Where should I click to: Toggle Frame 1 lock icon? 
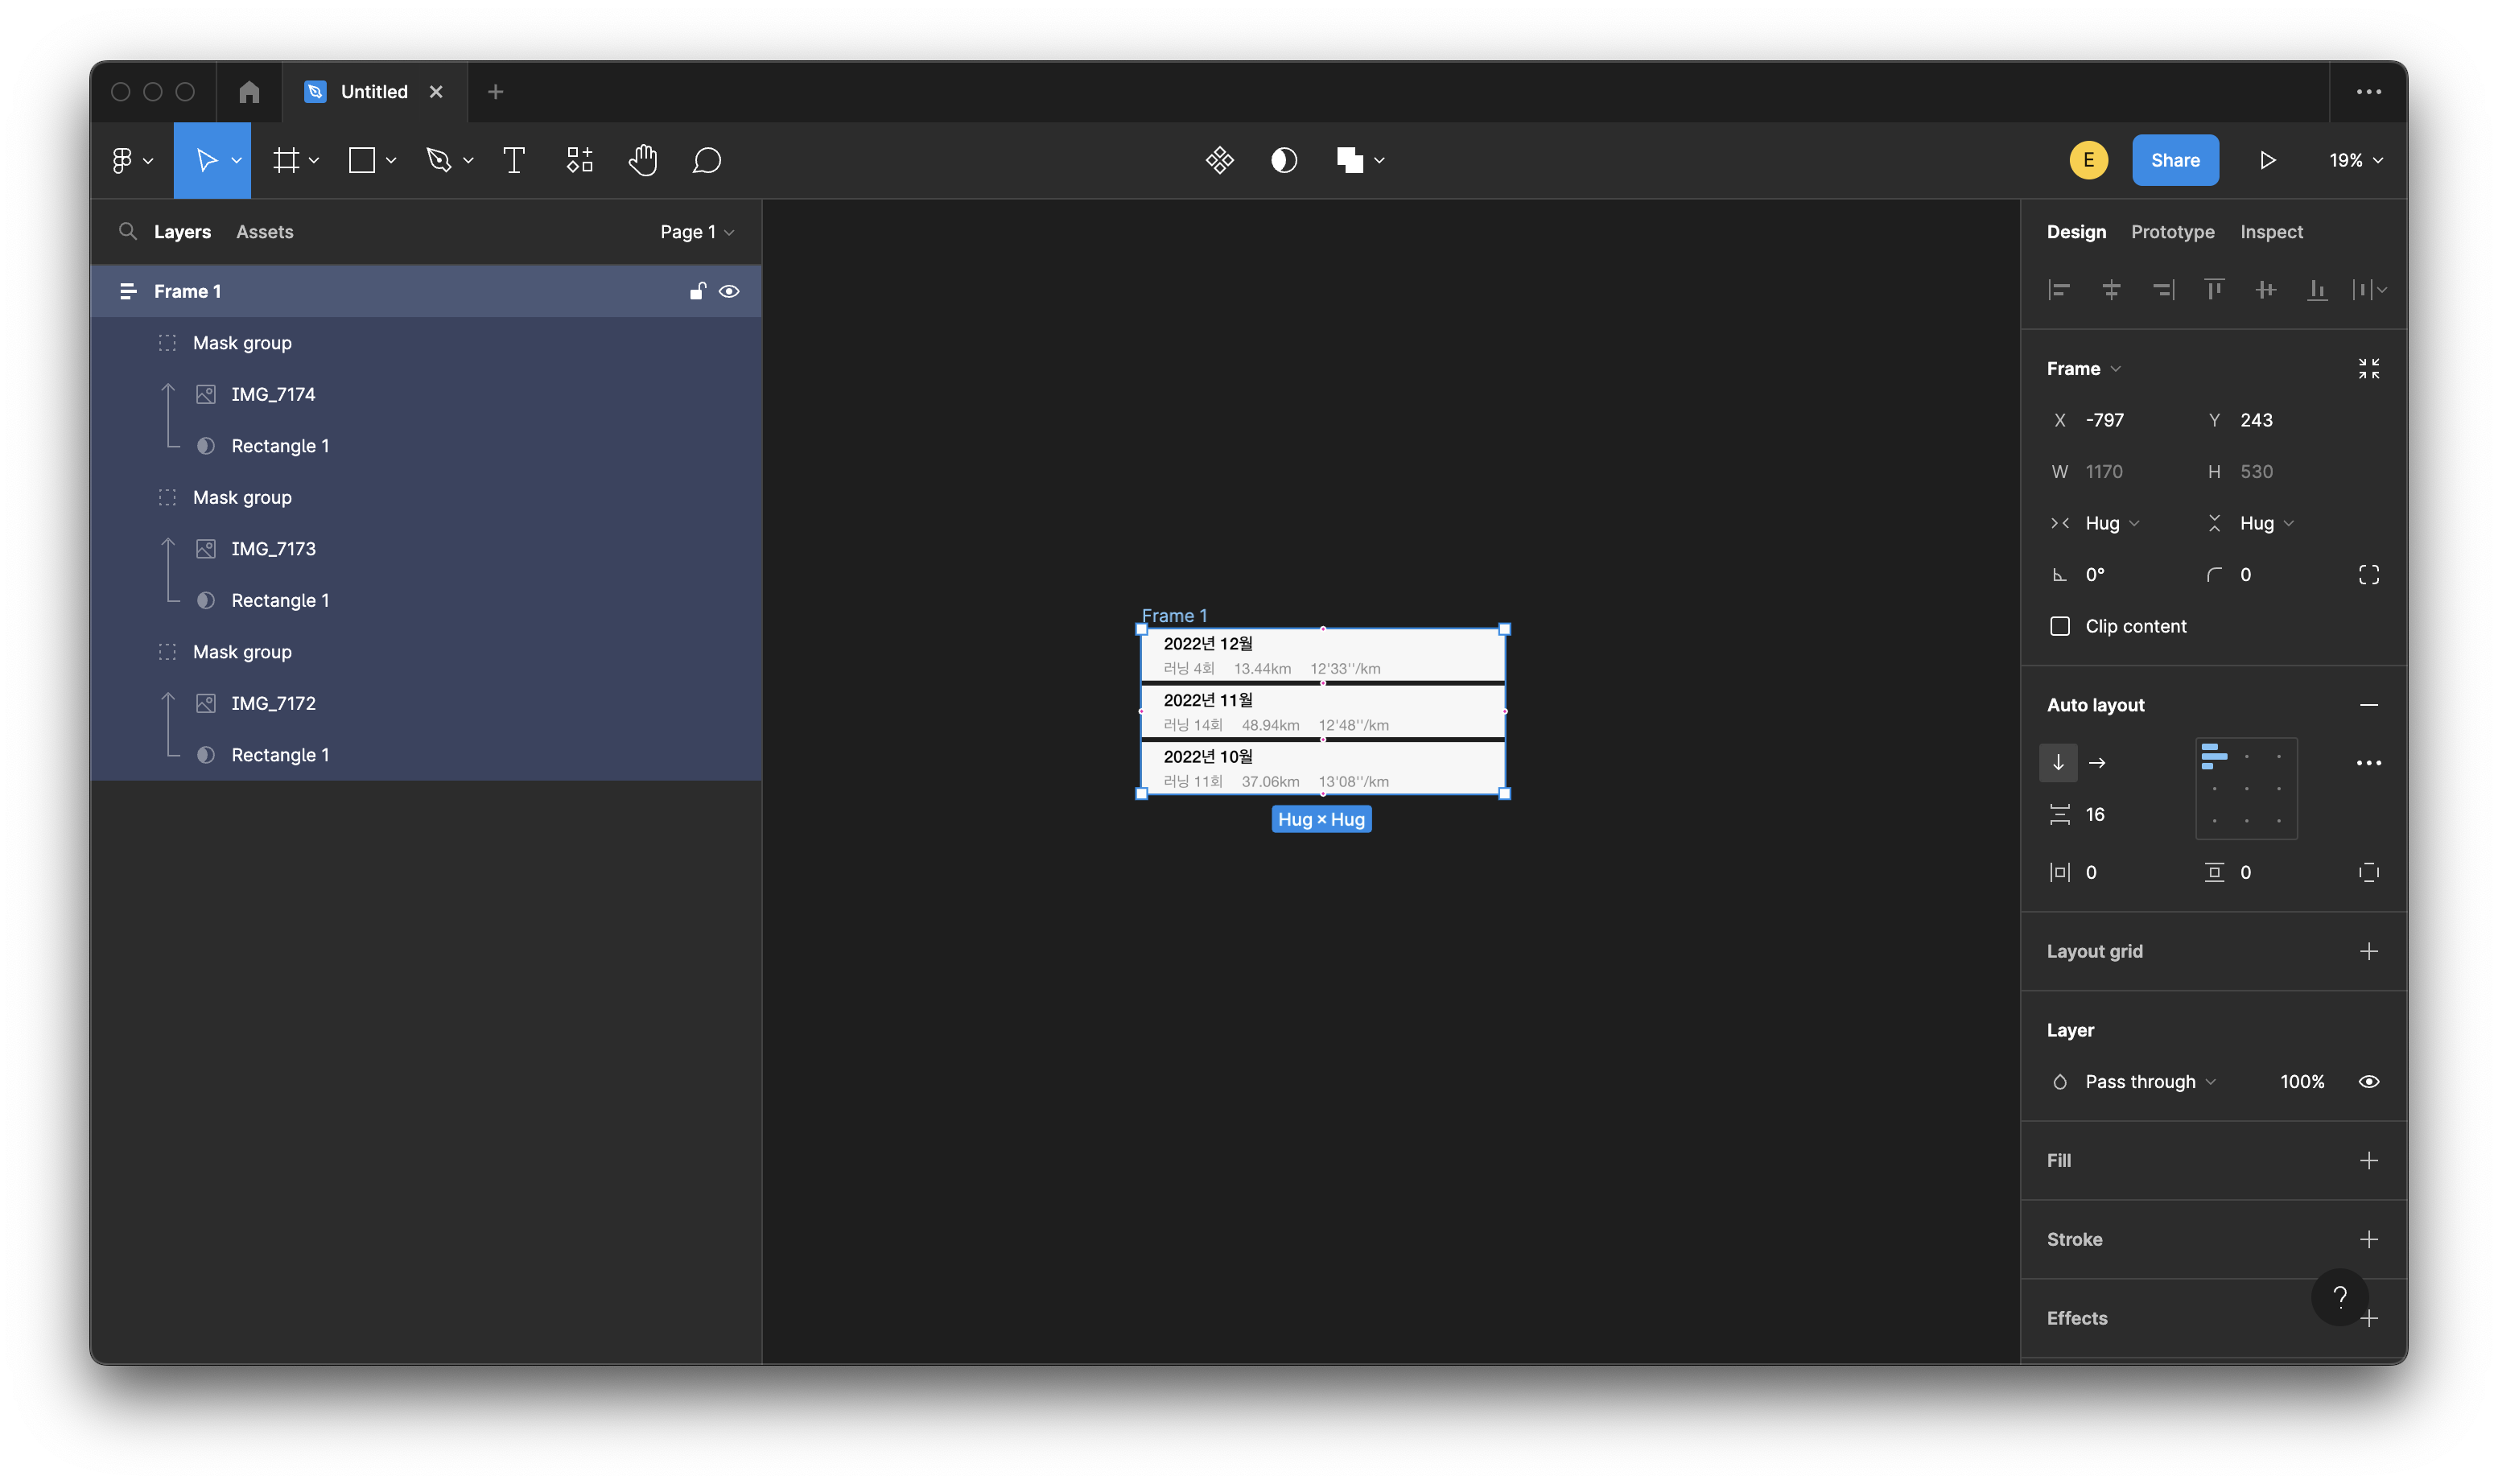[x=697, y=291]
